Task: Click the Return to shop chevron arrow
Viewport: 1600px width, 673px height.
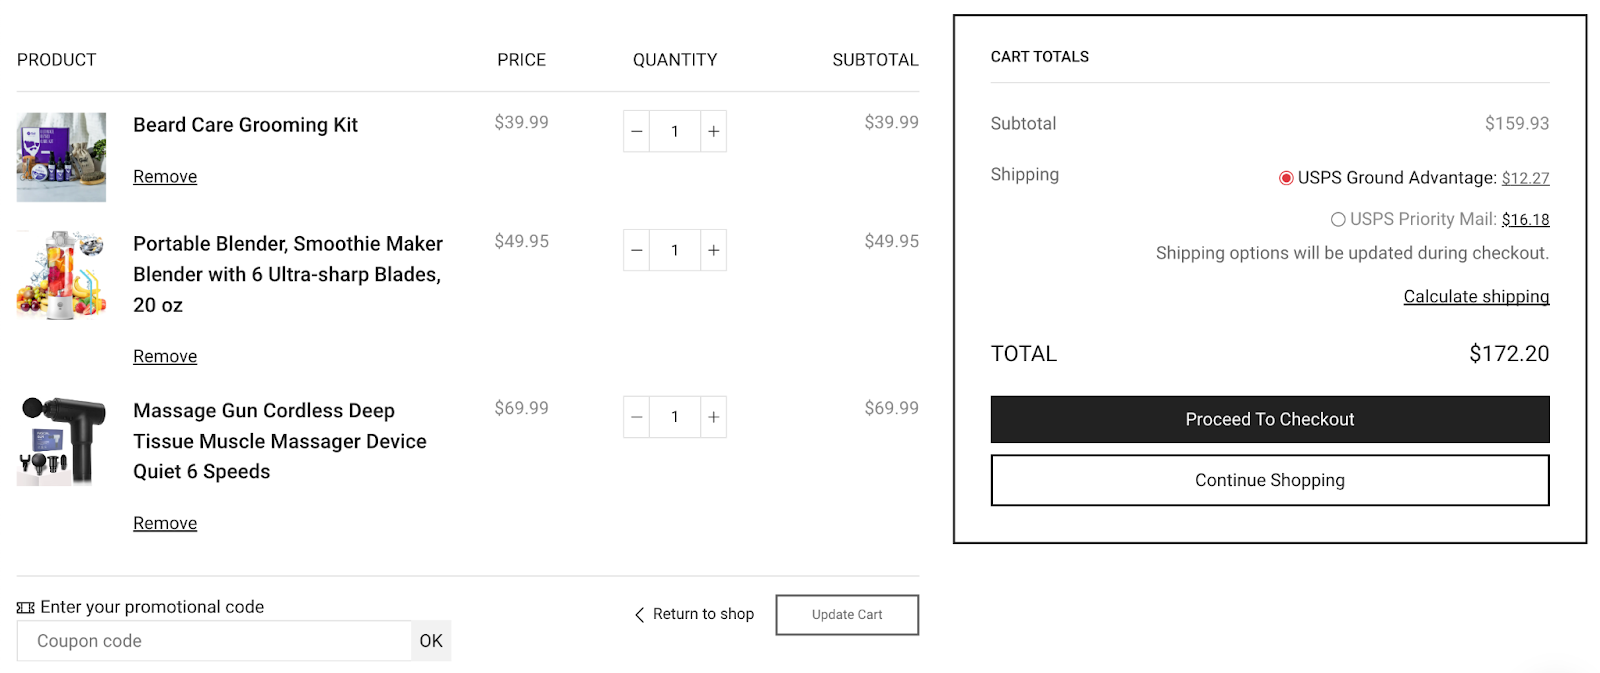Action: 639,614
